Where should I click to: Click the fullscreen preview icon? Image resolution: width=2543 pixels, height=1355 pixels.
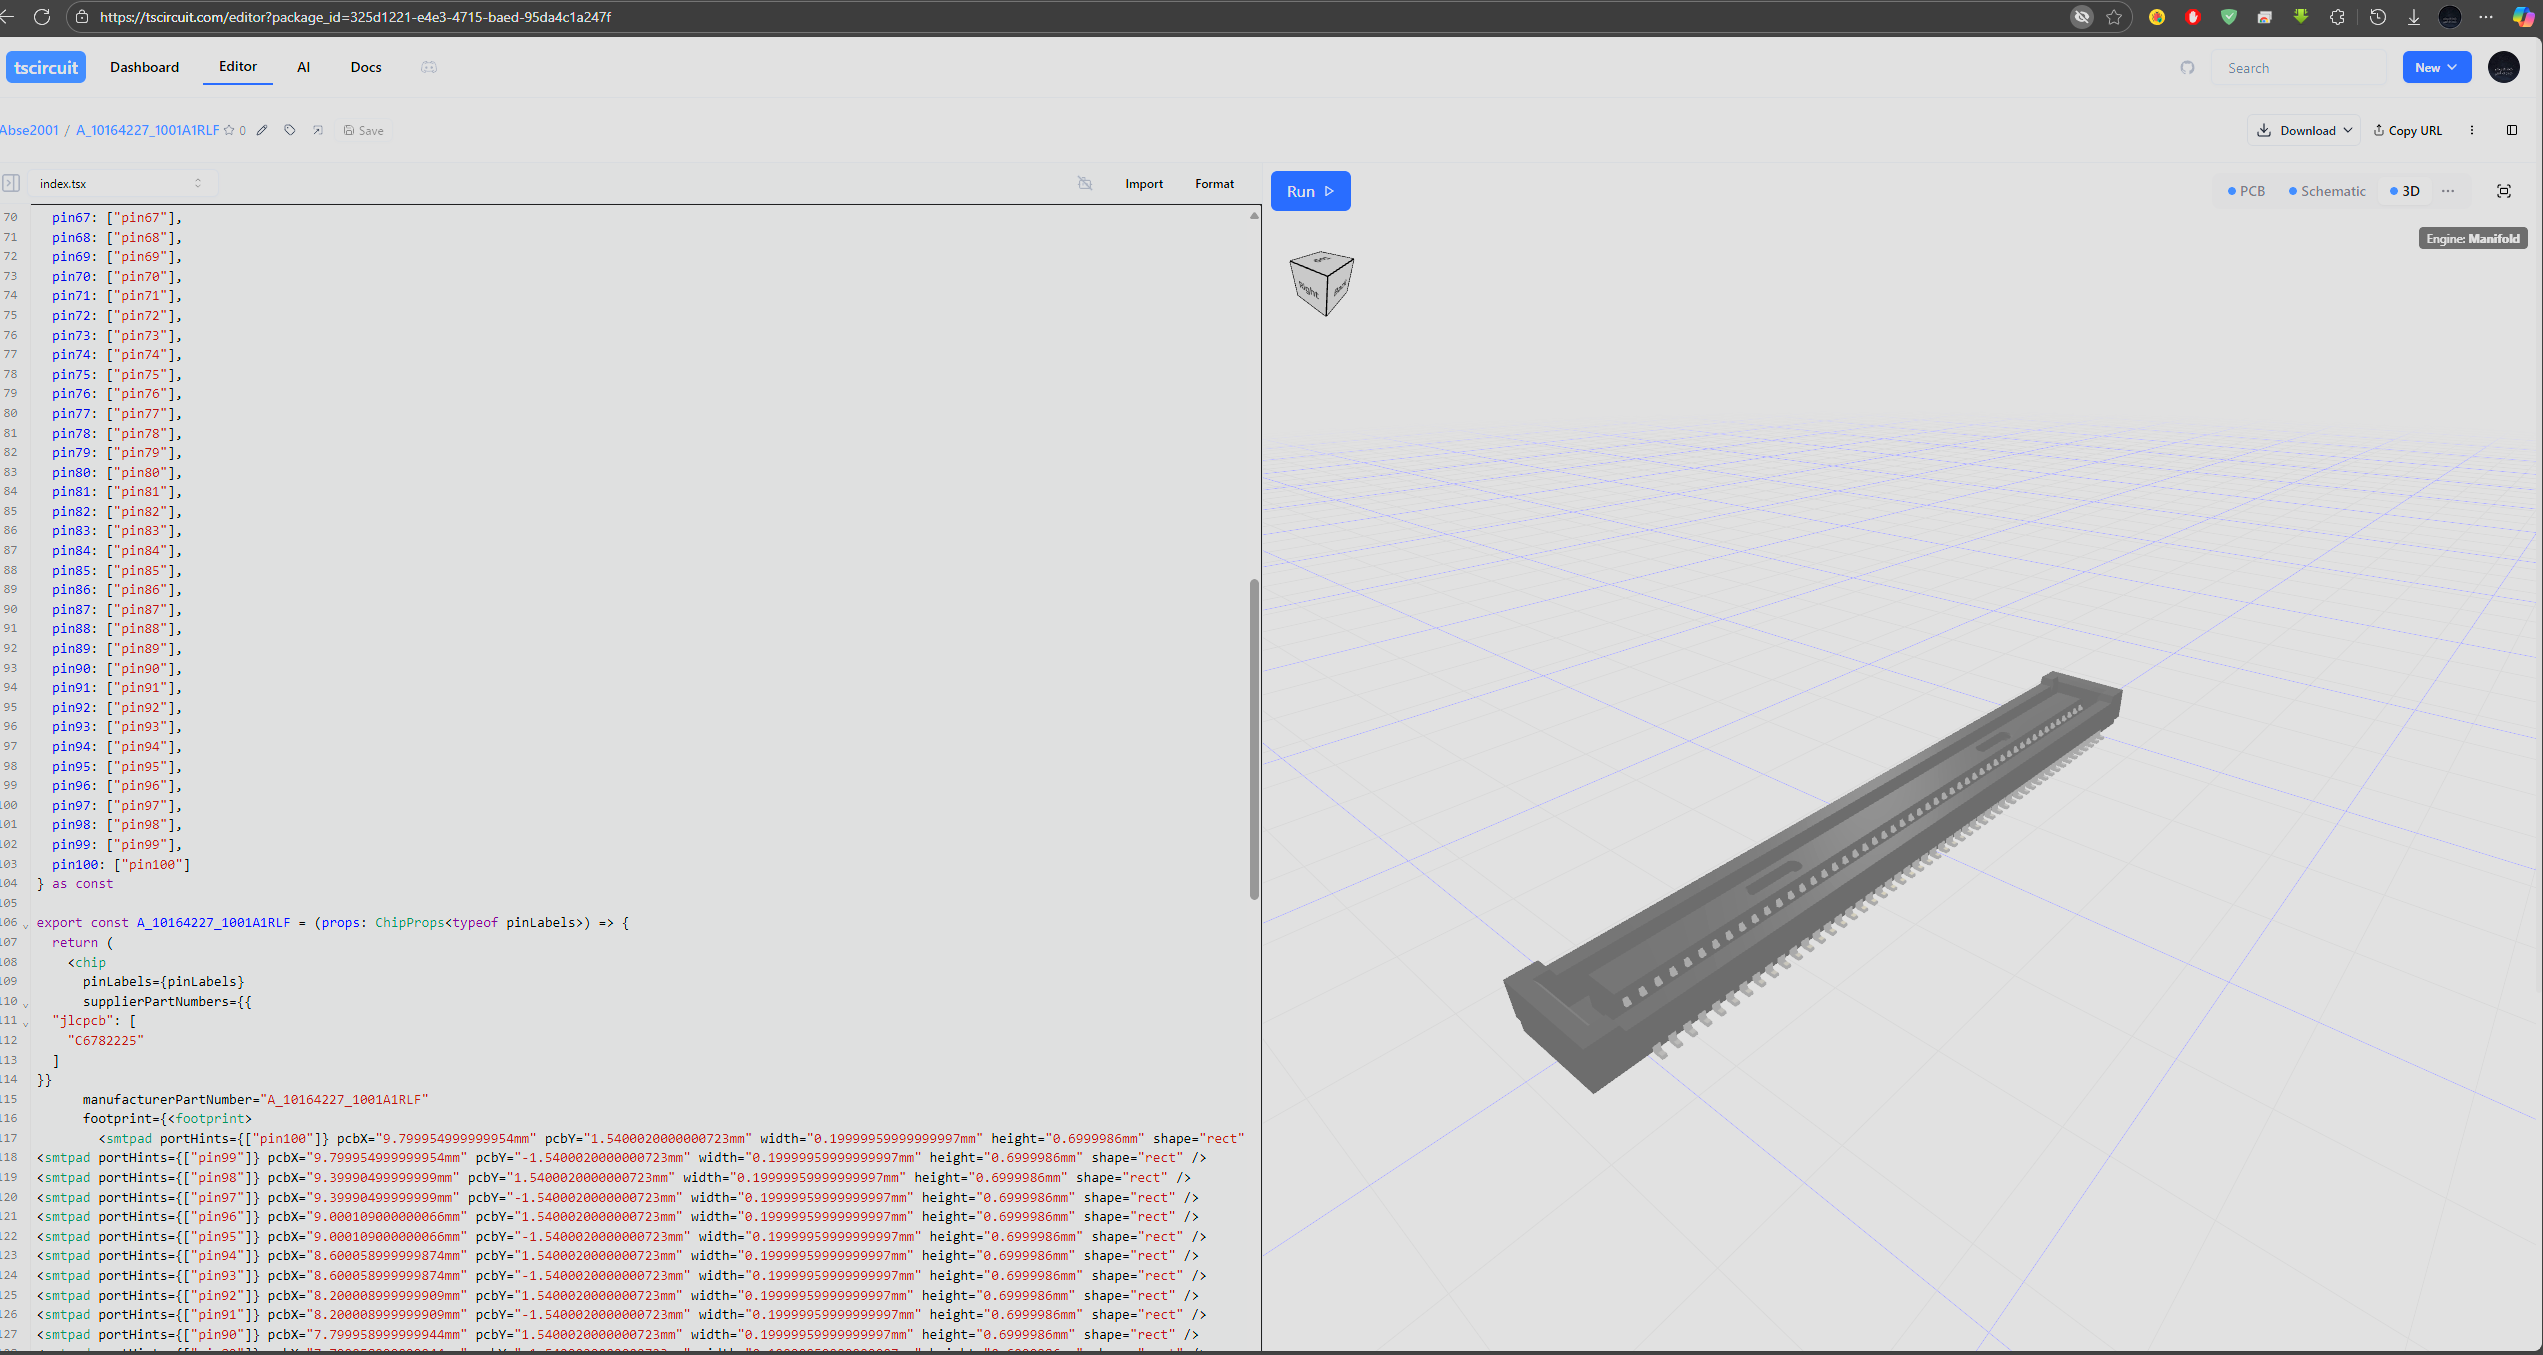coord(2504,191)
